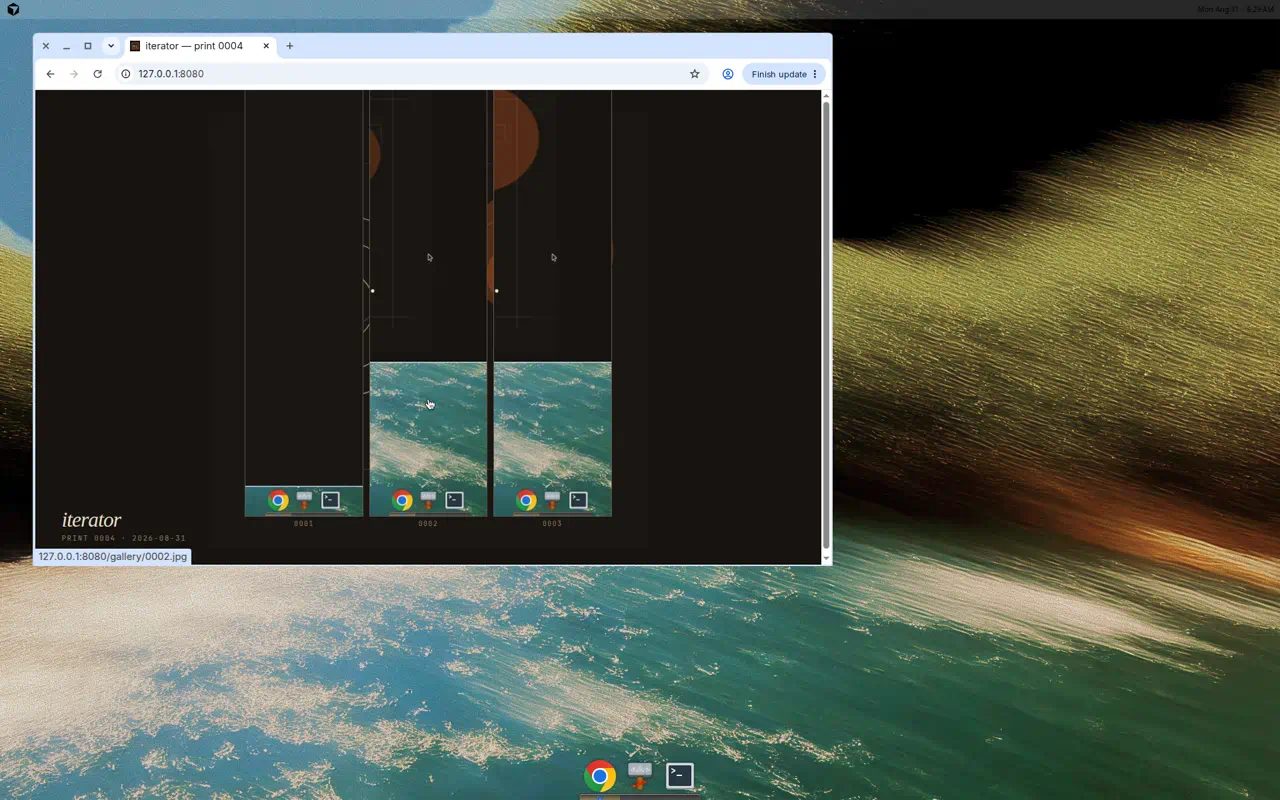Open gallery thumbnail labeled 0001

point(304,303)
